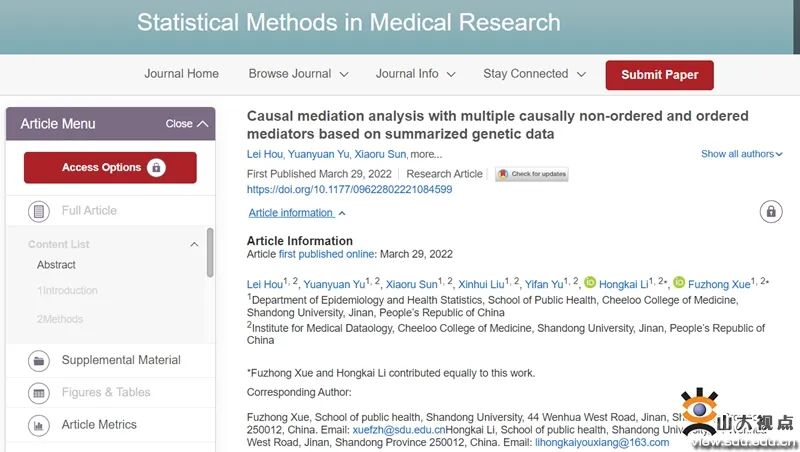800x452 pixels.
Task: Open Fuzhong Xue's ORCID iD icon
Action: 679,282
